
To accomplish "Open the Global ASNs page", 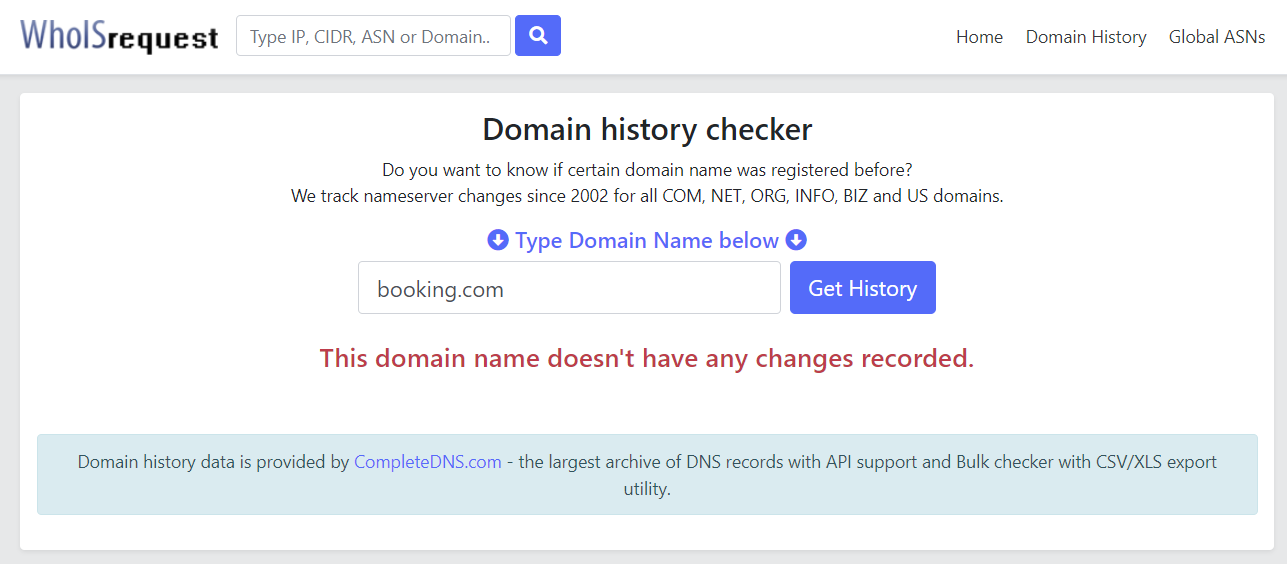I will pyautogui.click(x=1217, y=37).
